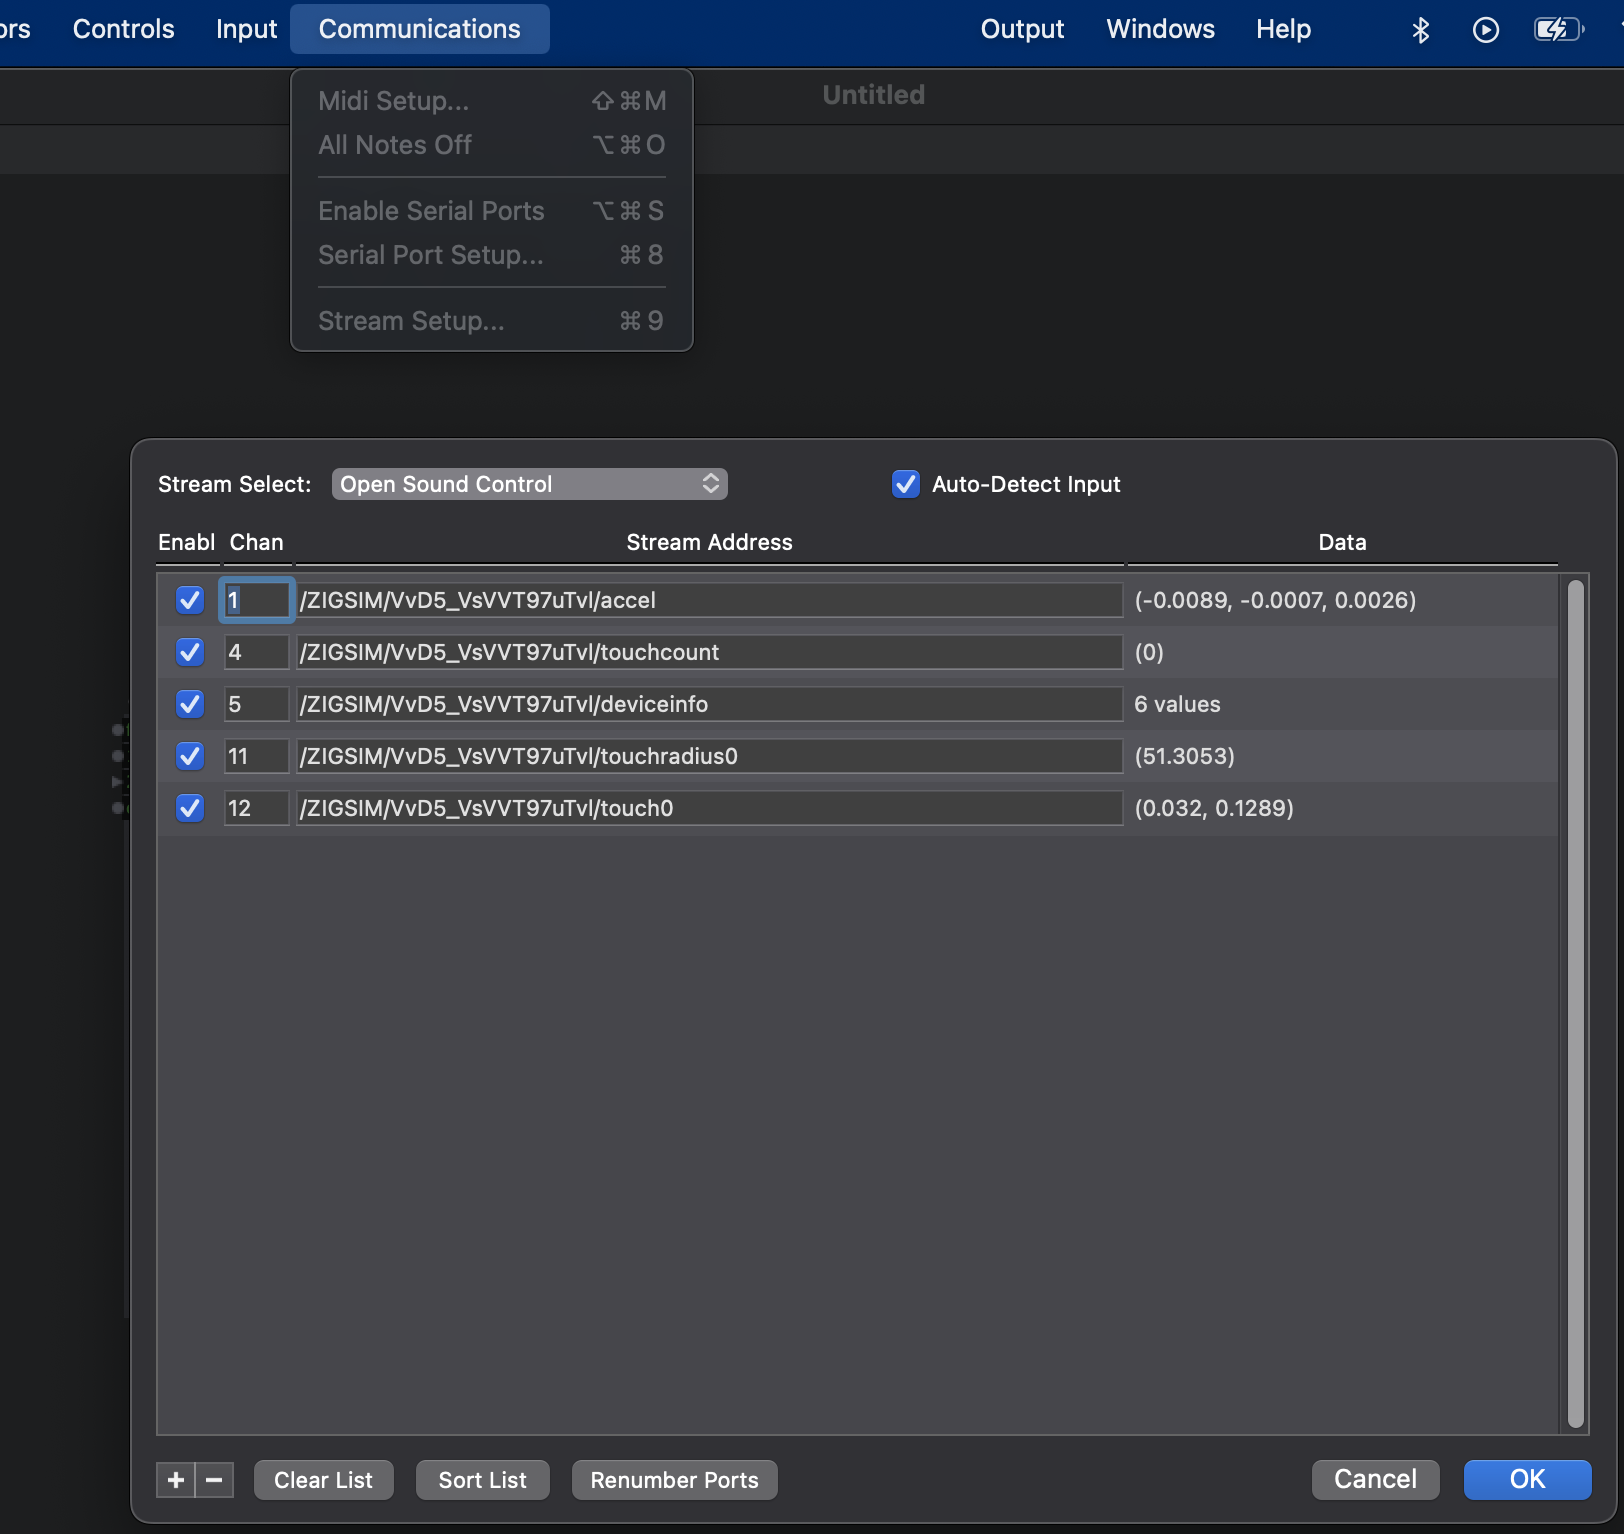The height and width of the screenshot is (1534, 1624).
Task: Click the Enabl column header
Action: (x=186, y=542)
